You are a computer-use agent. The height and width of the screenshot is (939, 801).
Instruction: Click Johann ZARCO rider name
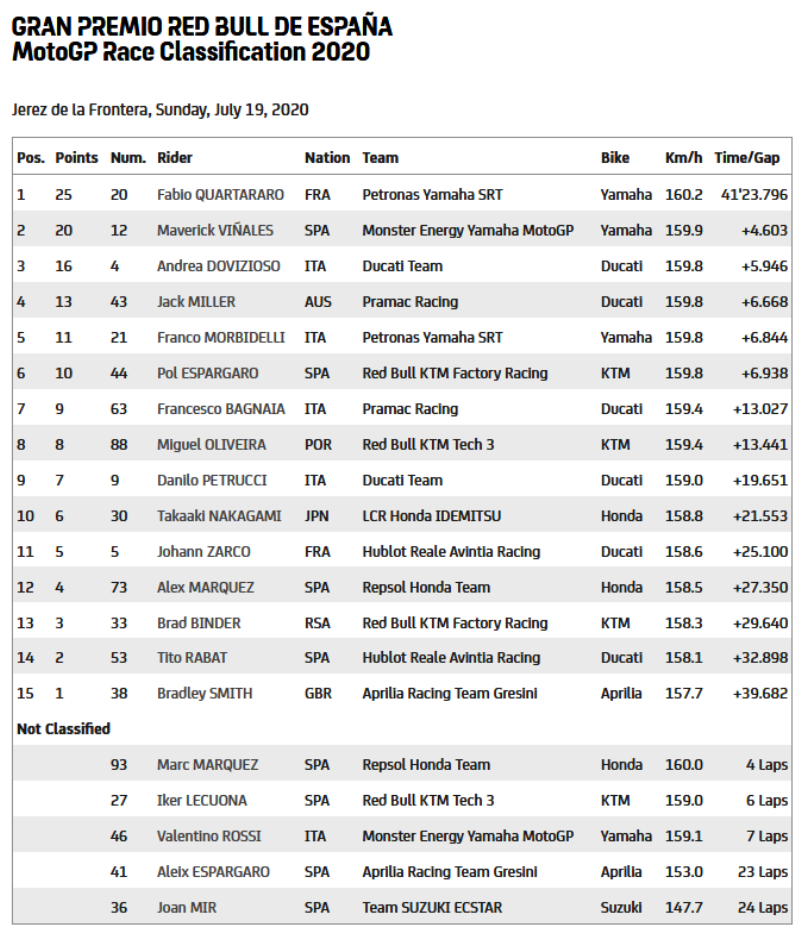[204, 552]
